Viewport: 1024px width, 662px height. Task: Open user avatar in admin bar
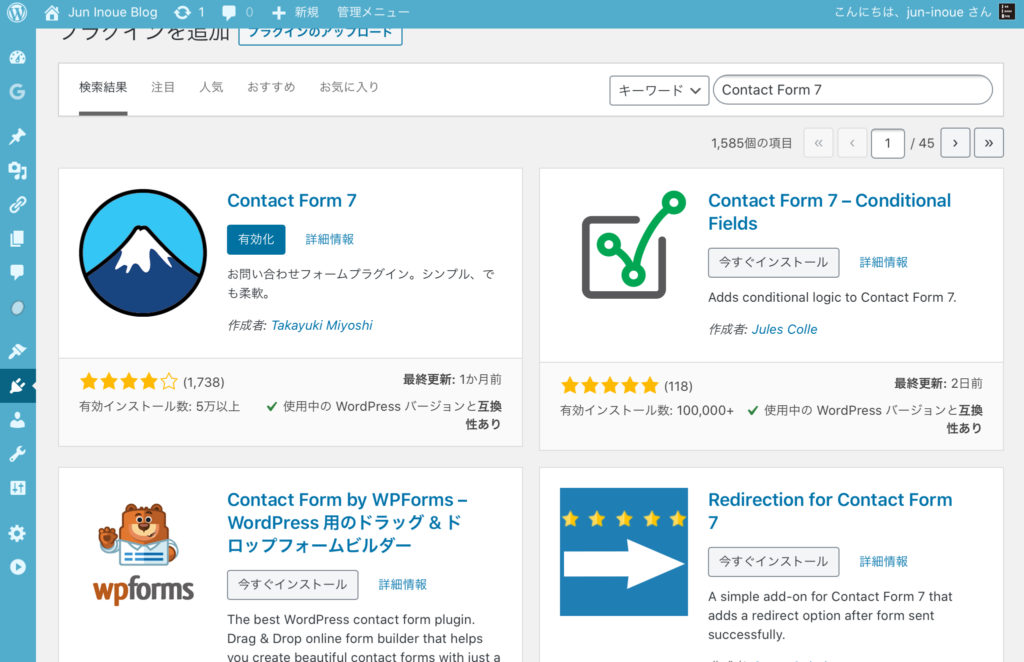point(1006,12)
